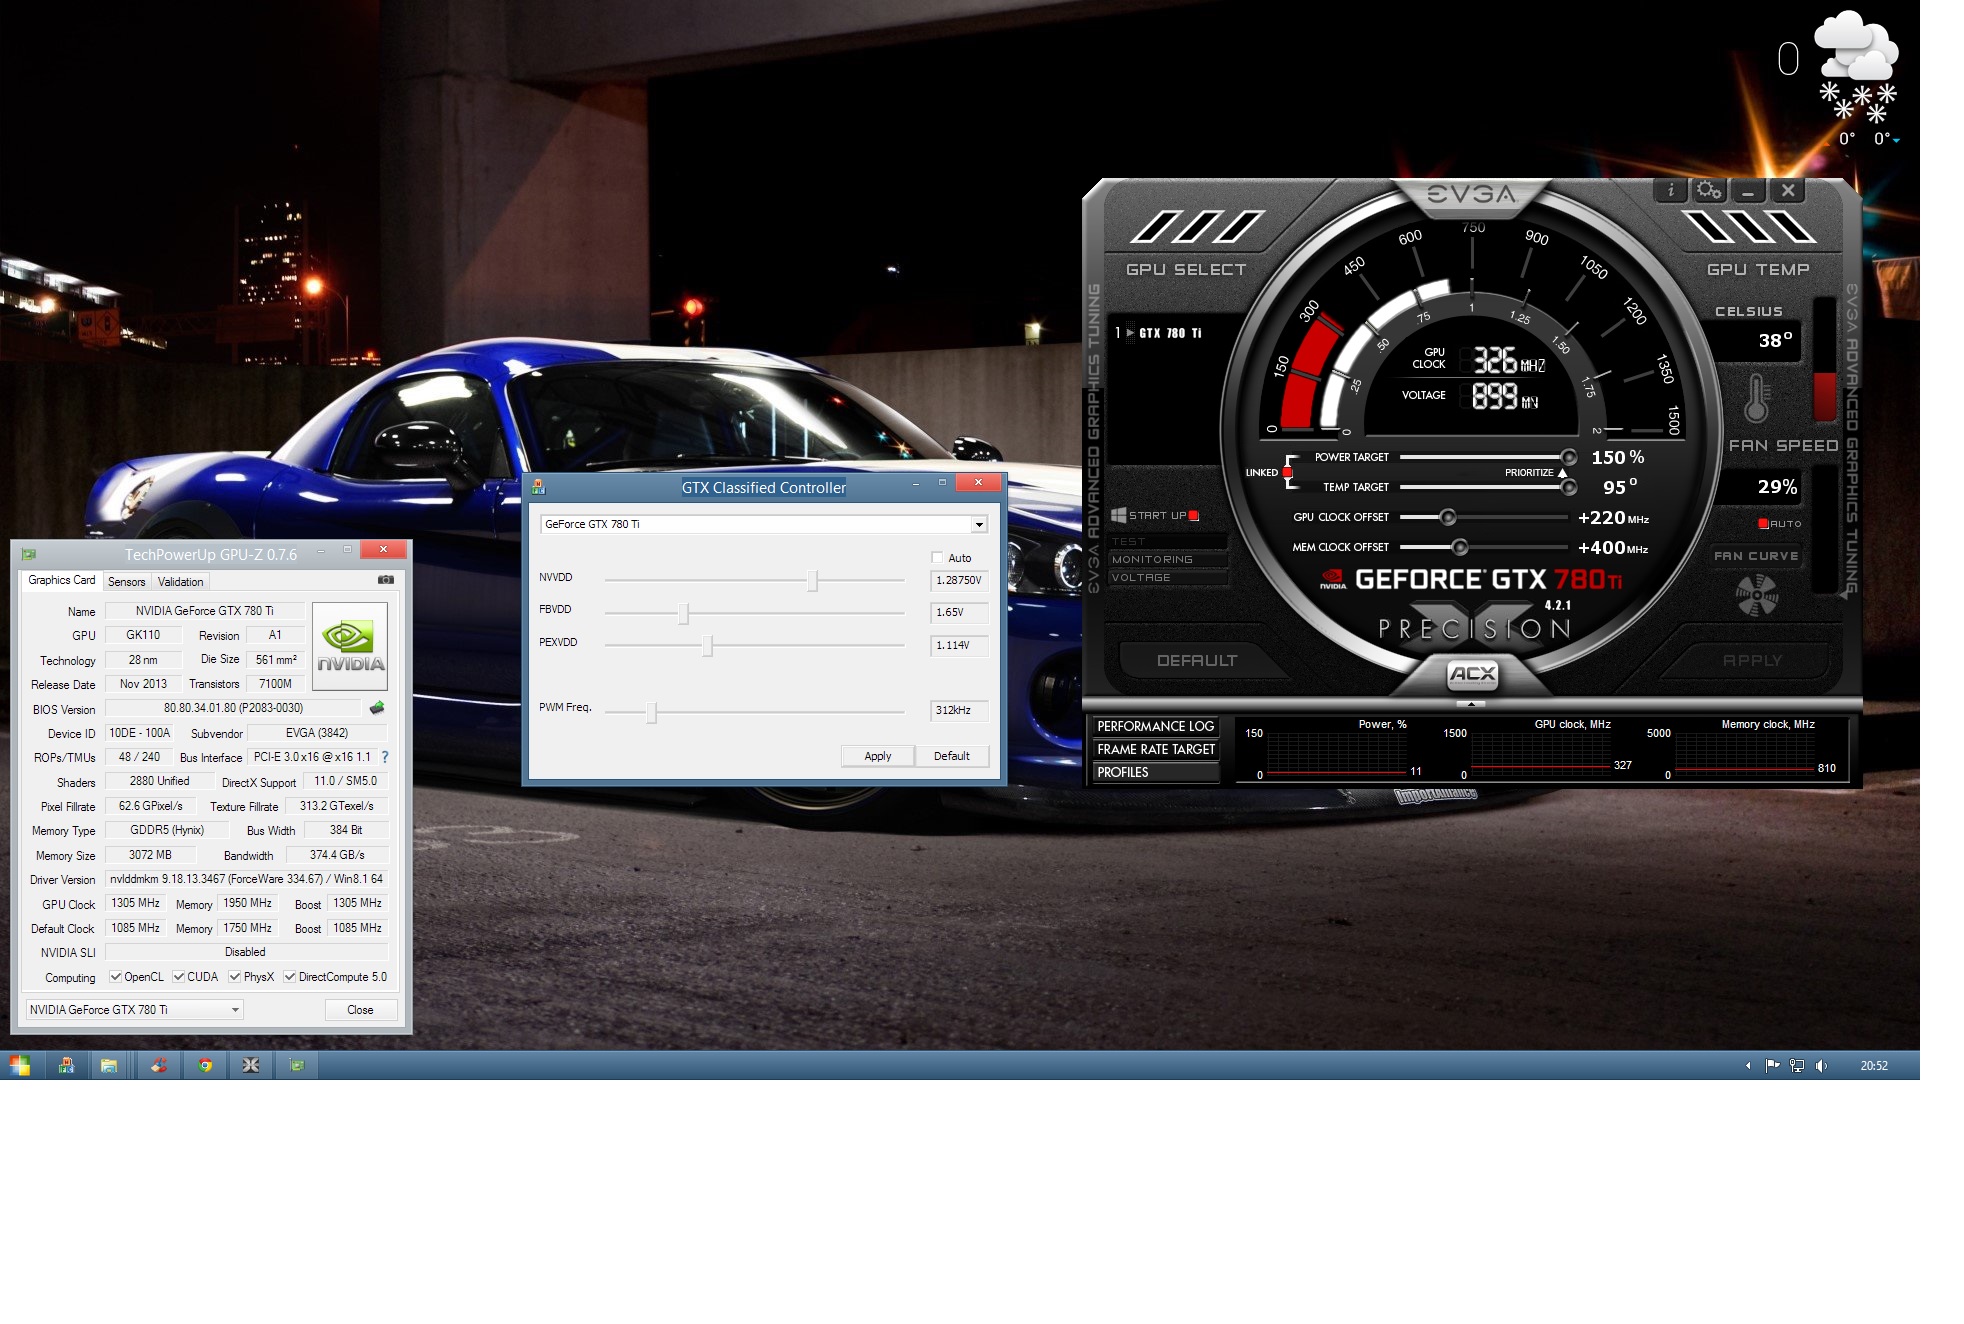The image size is (1964, 1324).
Task: Open the first pinned taskbar app after Start
Action: pyautogui.click(x=66, y=1065)
